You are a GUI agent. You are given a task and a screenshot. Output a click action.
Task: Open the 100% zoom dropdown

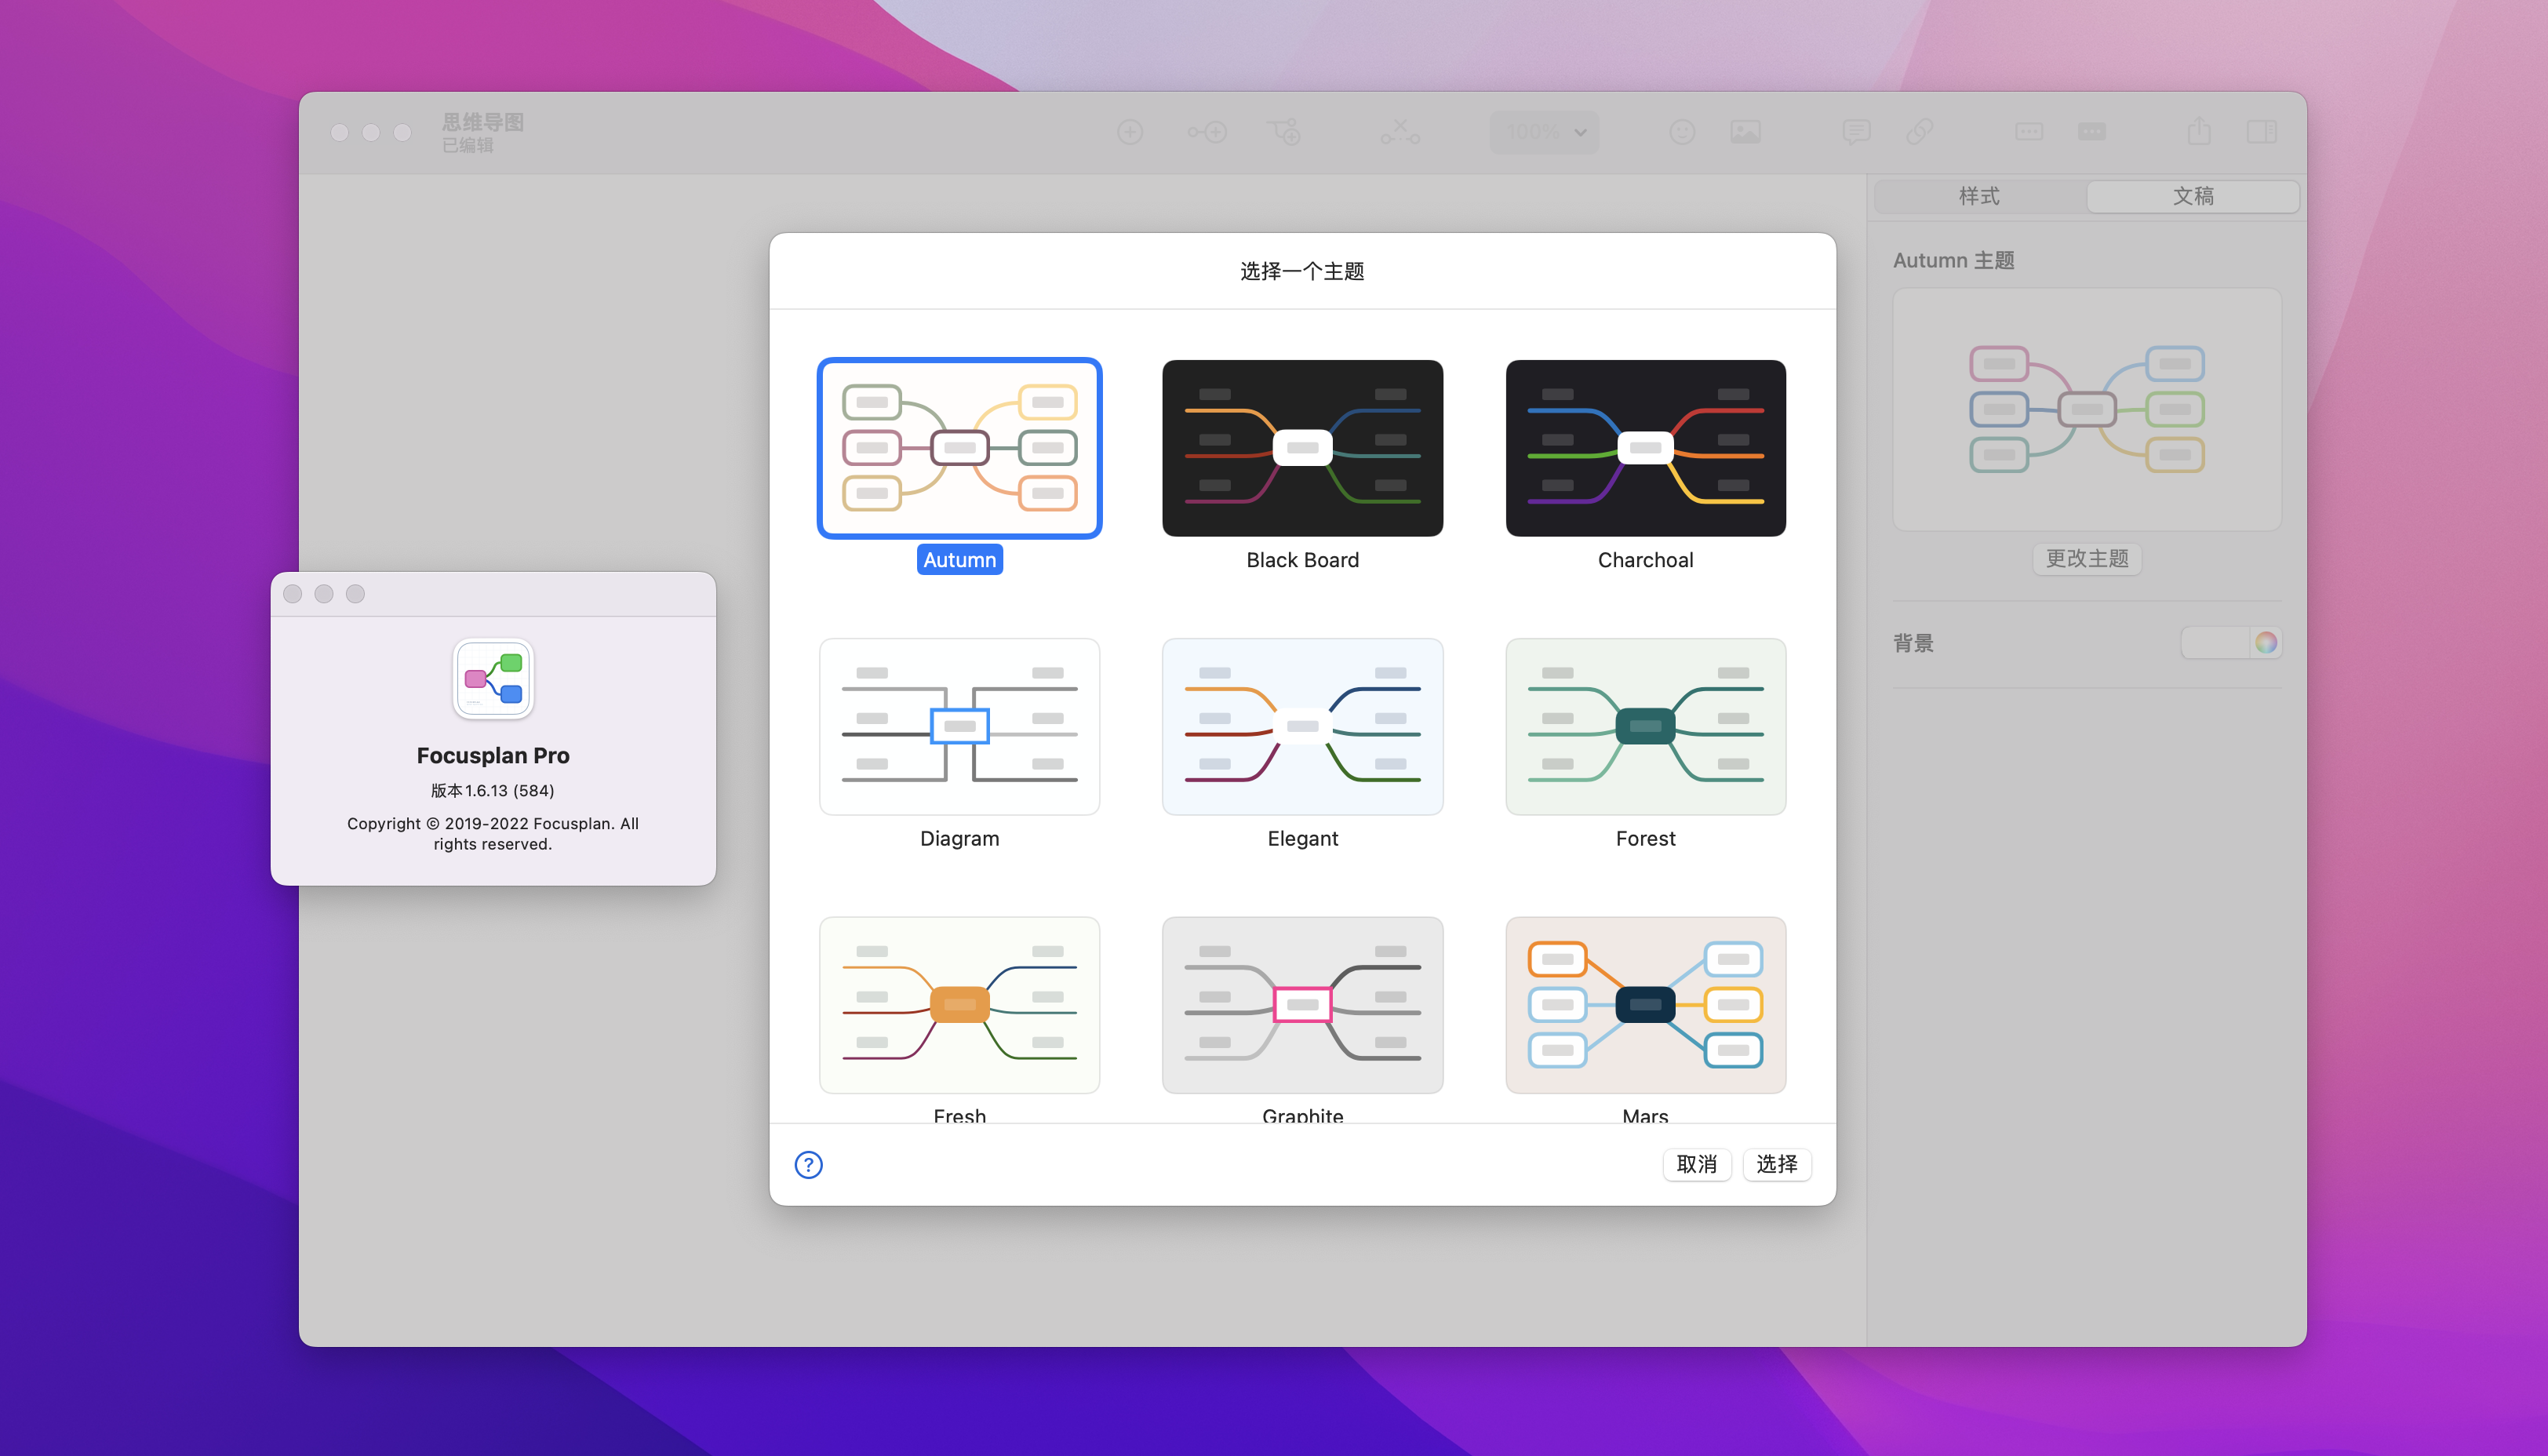1545,132
